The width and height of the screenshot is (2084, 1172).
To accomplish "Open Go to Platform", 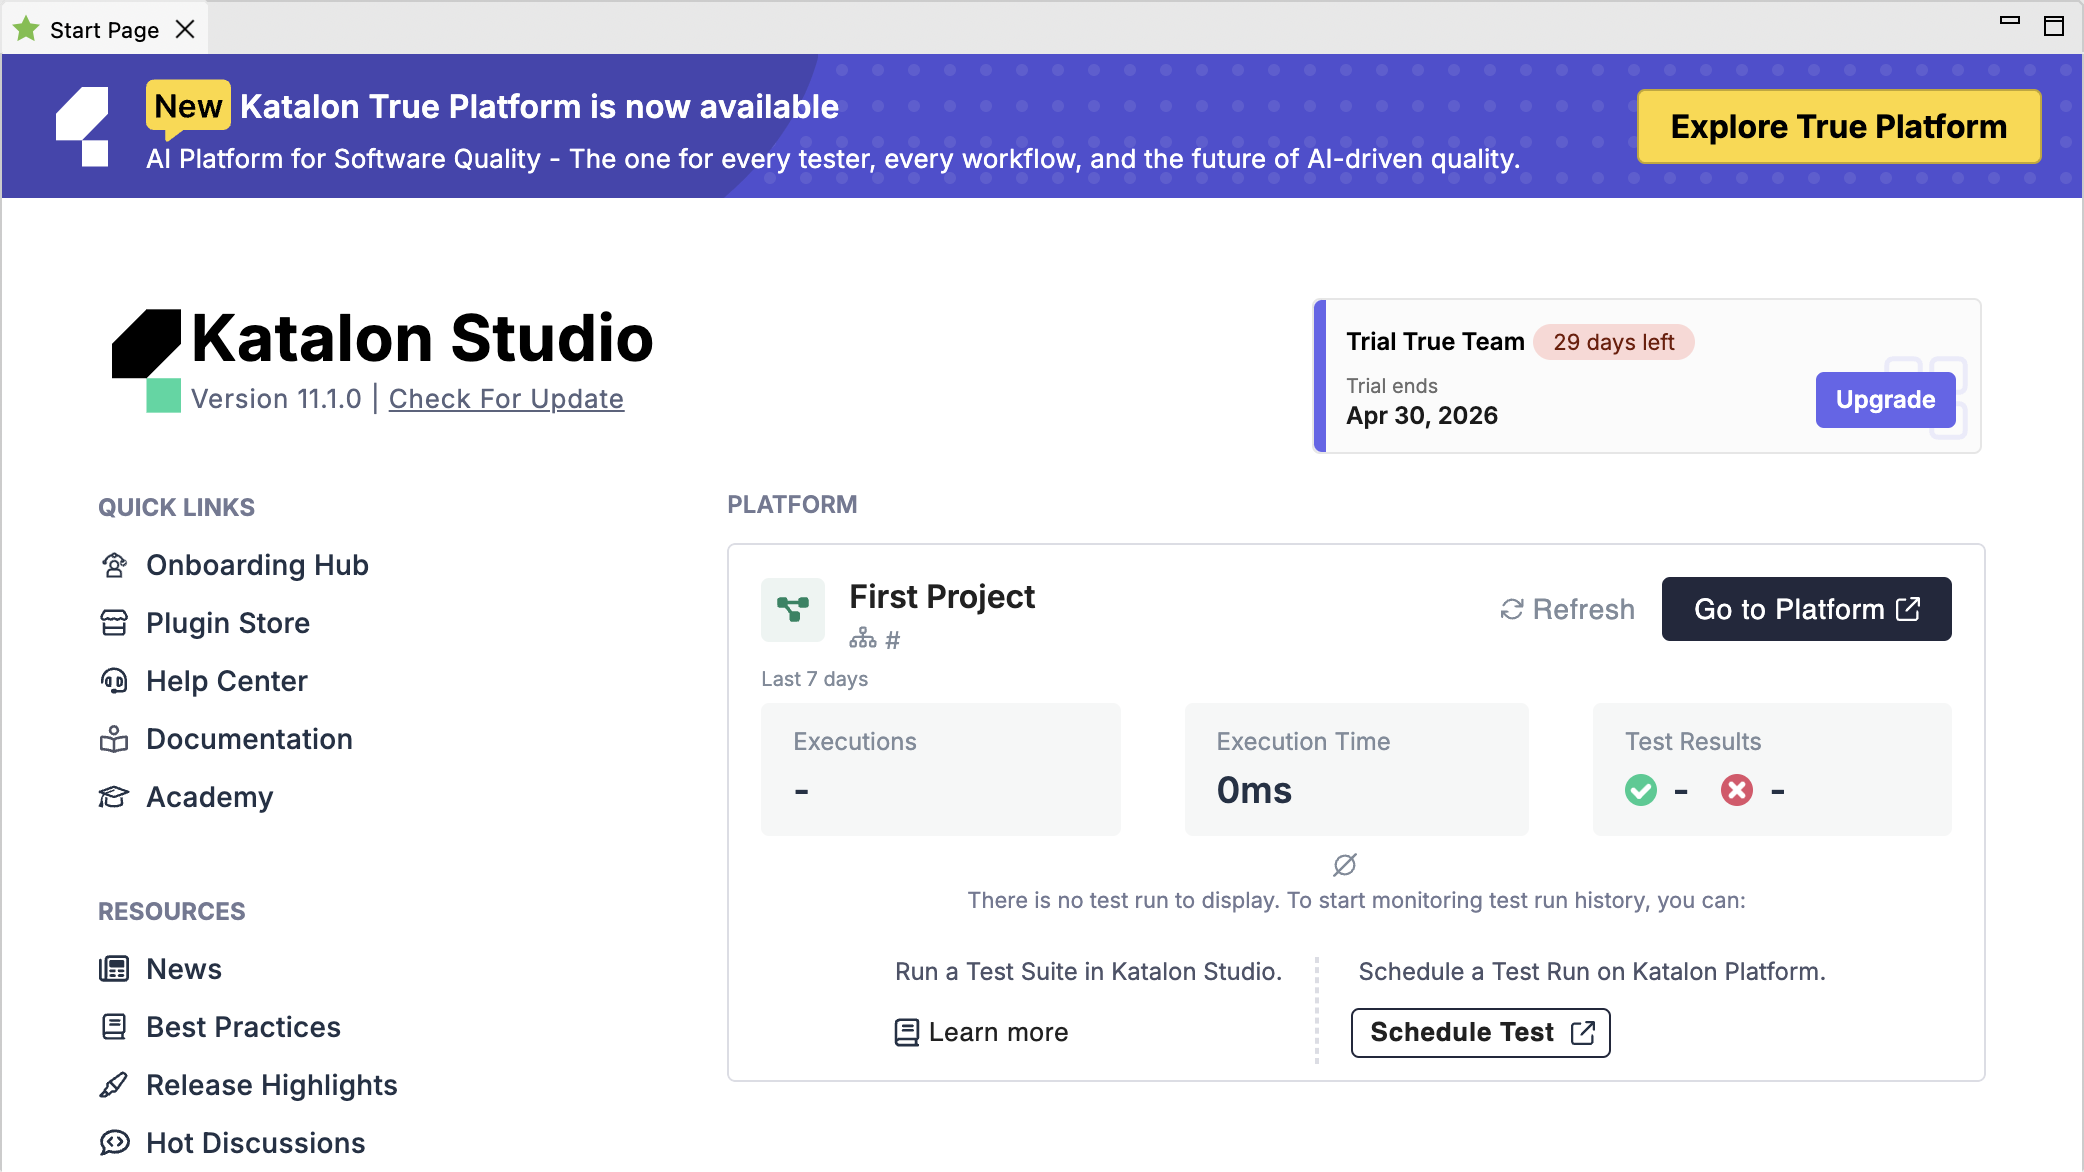I will pyautogui.click(x=1806, y=609).
